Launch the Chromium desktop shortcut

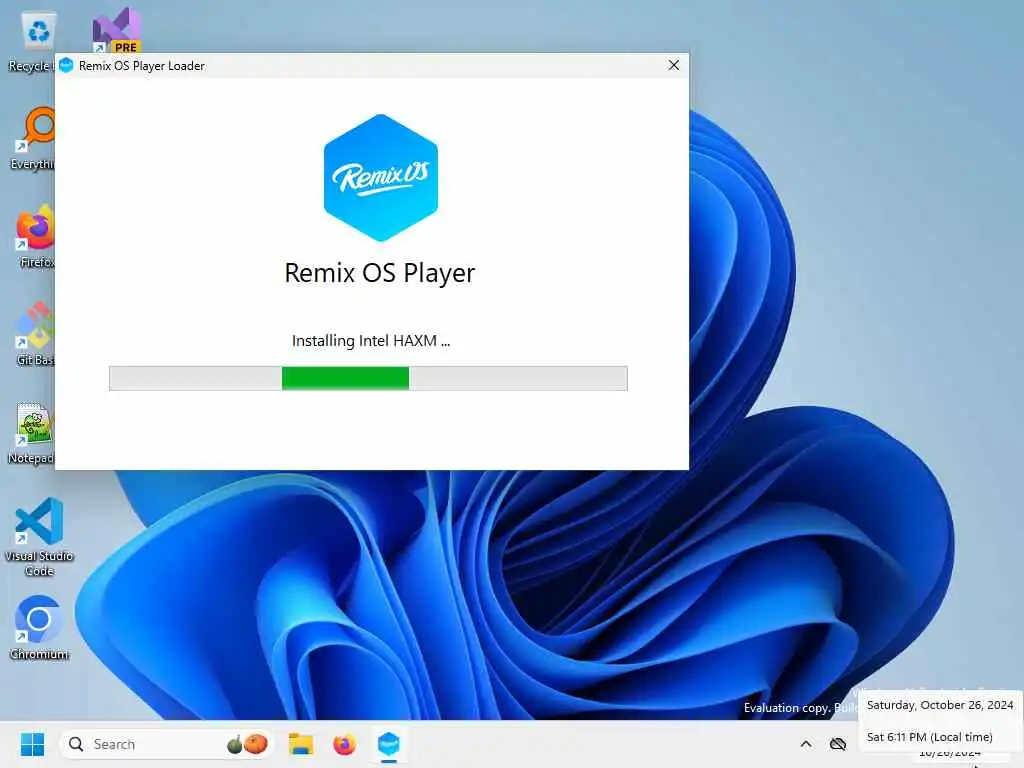[x=39, y=627]
